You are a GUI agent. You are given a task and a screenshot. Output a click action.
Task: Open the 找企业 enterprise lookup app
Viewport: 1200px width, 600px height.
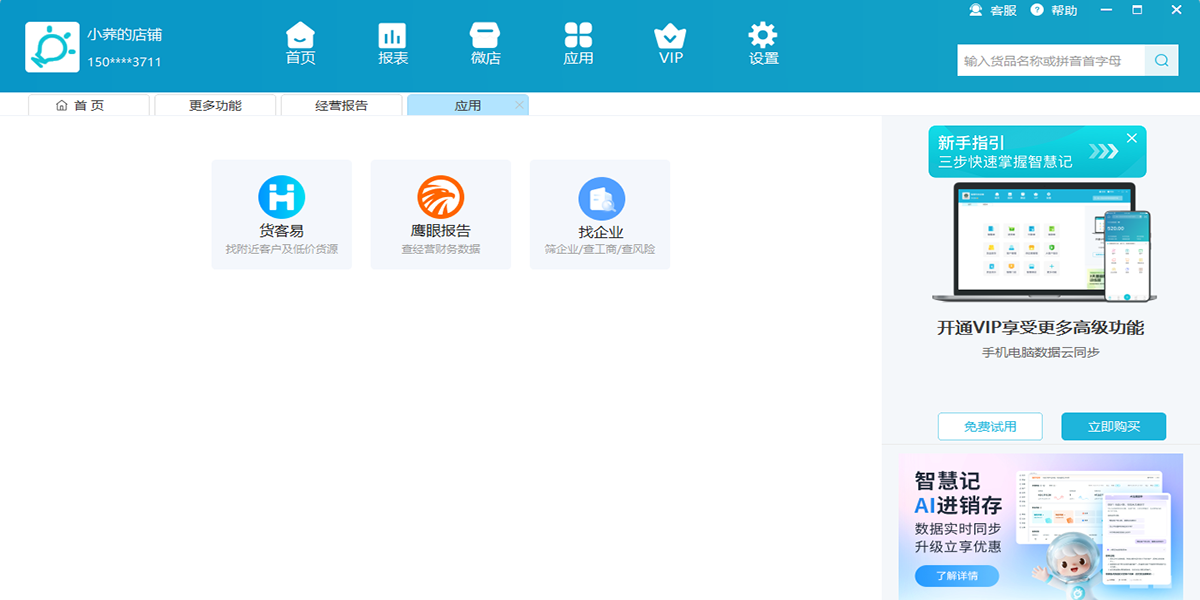[599, 214]
